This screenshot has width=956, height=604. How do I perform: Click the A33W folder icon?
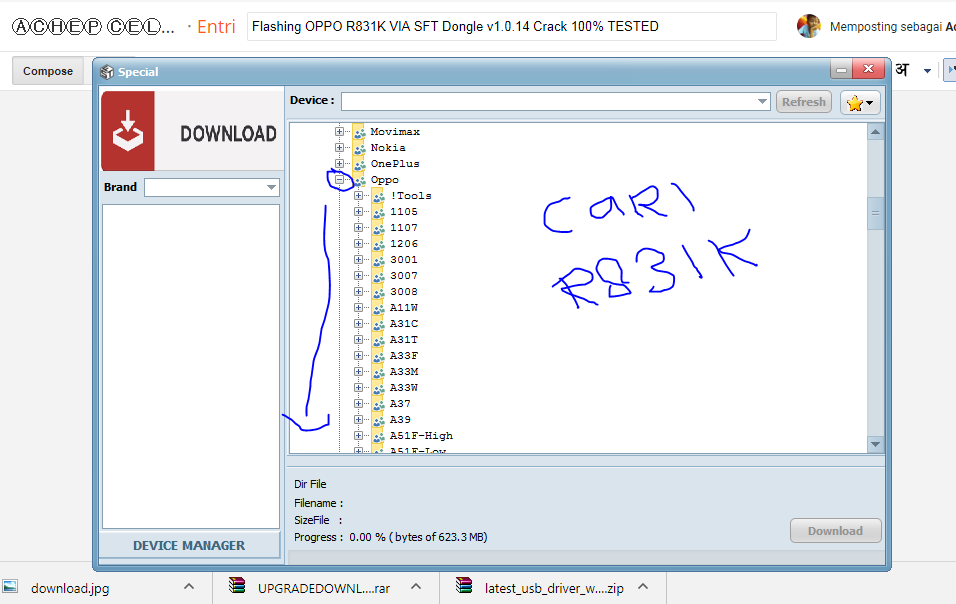379,388
